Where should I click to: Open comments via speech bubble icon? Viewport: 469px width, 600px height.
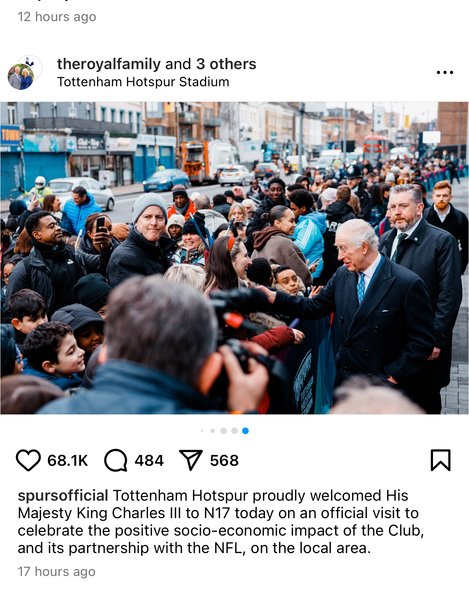116,460
